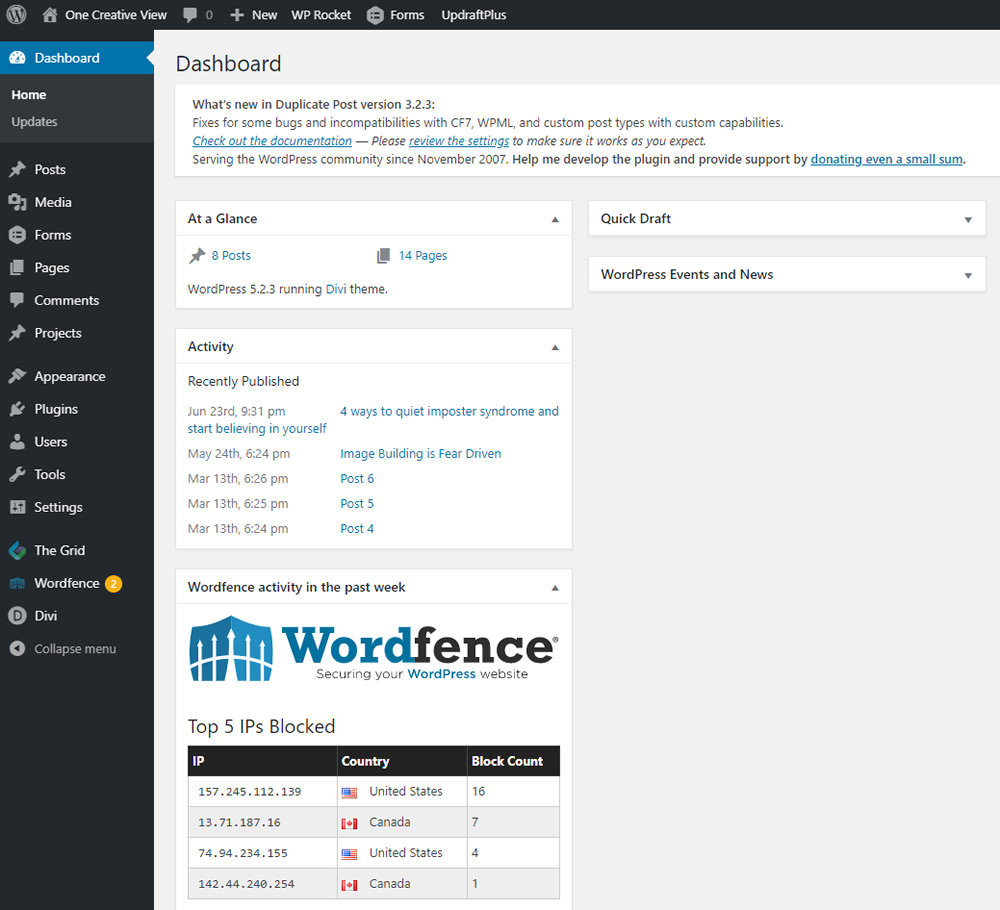Click the Plugins plug icon in sidebar

pos(17,409)
